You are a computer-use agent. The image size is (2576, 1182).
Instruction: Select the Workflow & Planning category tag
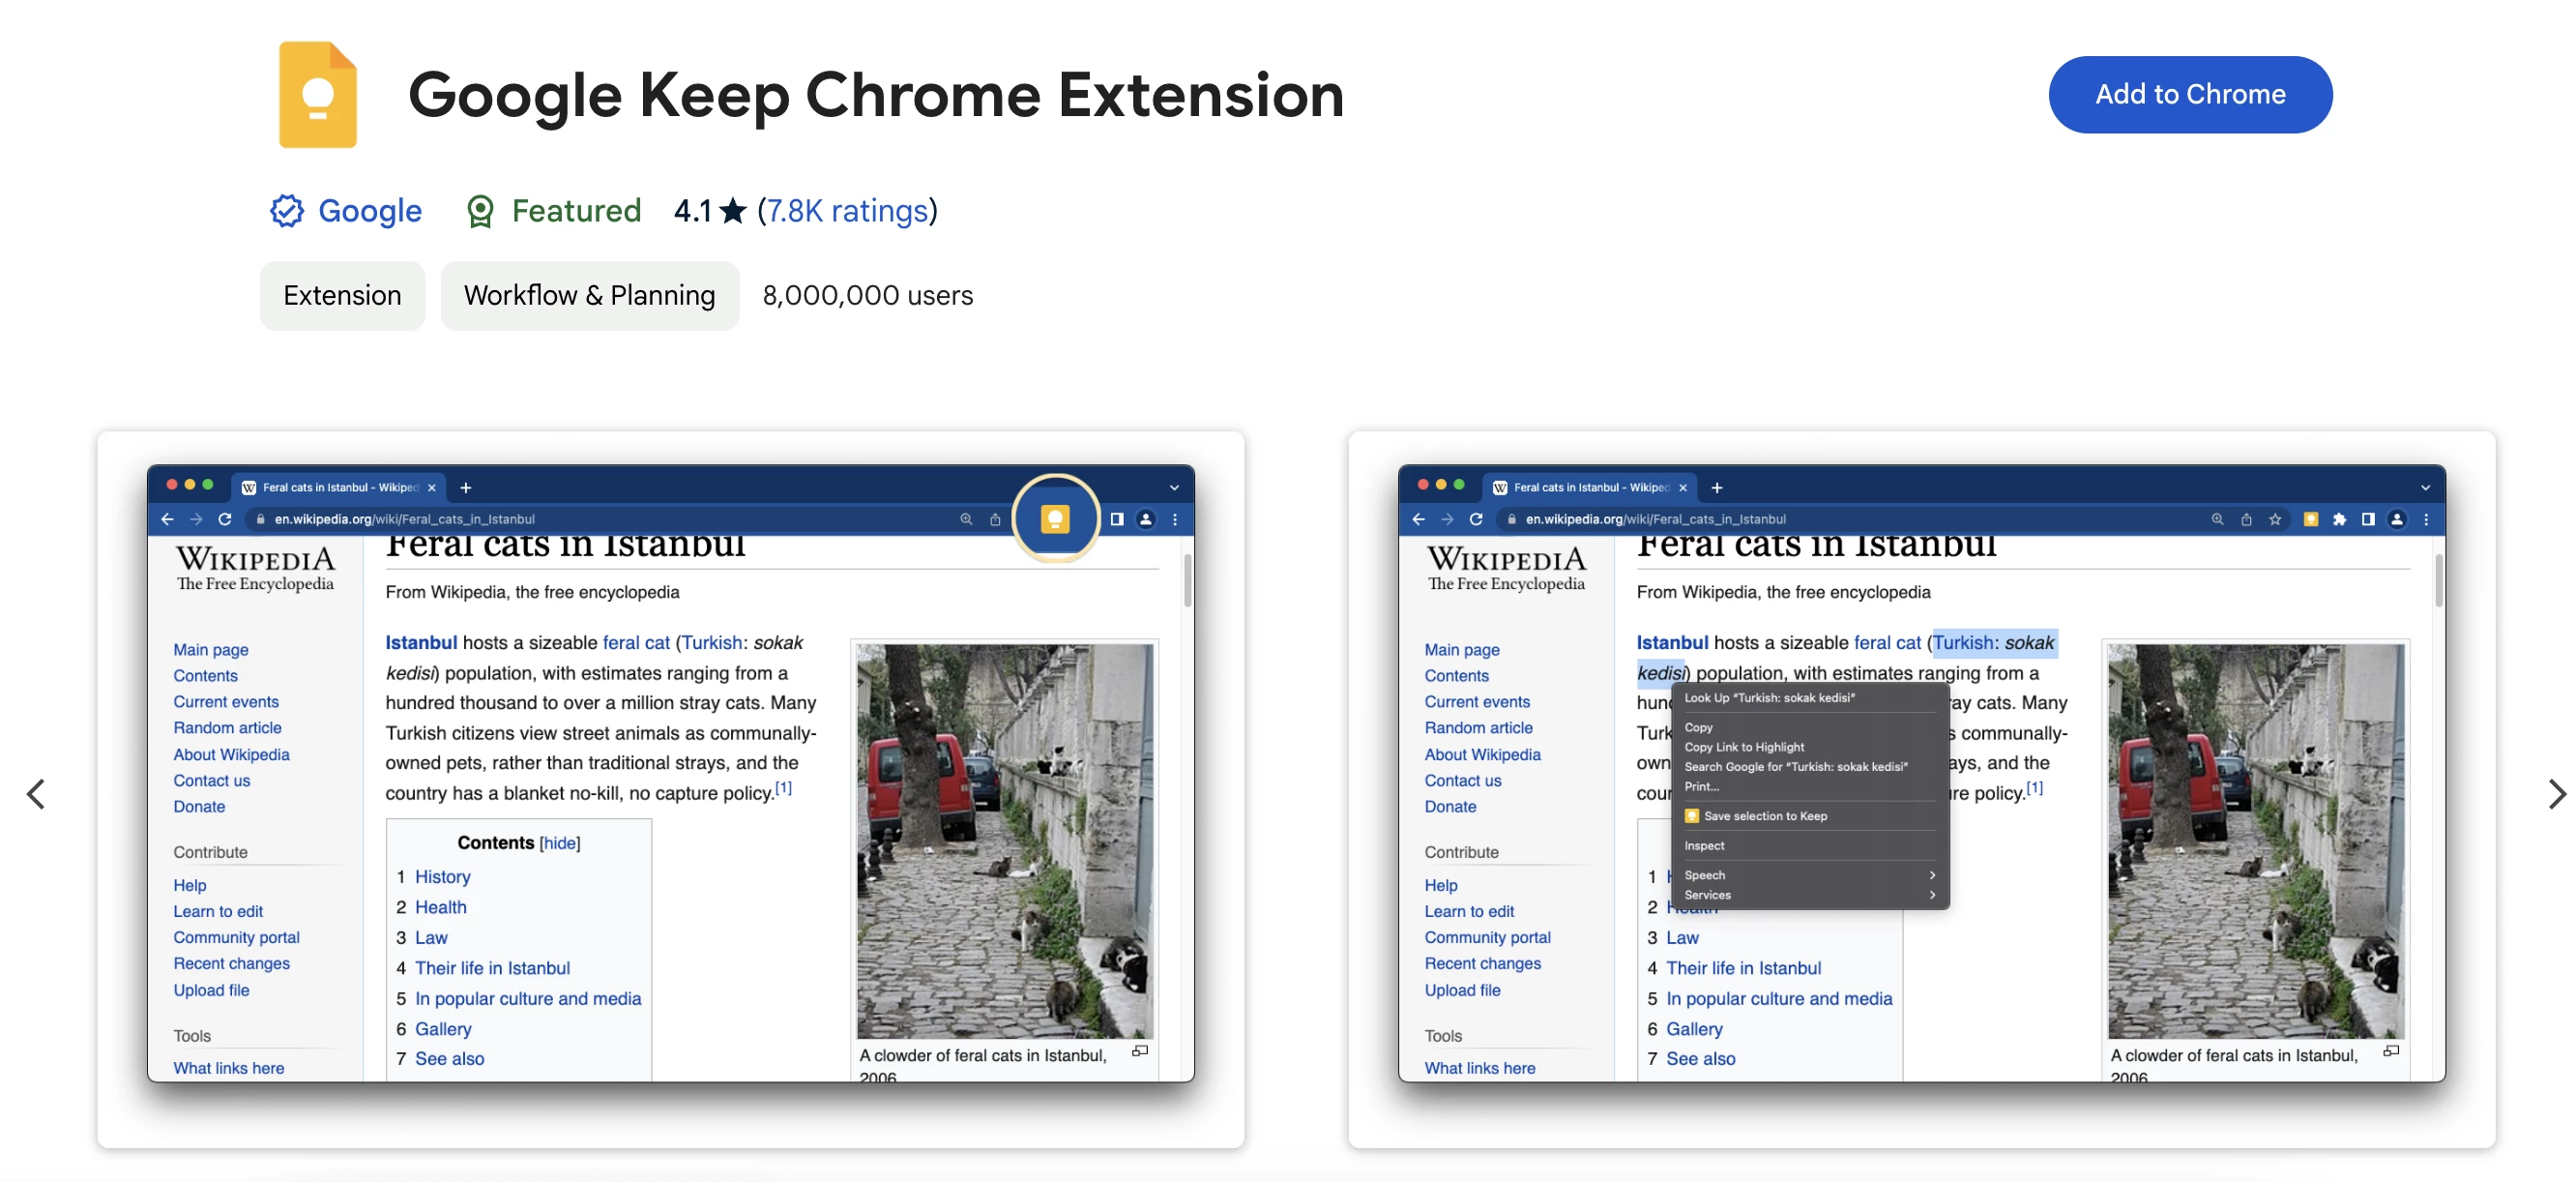coord(590,296)
